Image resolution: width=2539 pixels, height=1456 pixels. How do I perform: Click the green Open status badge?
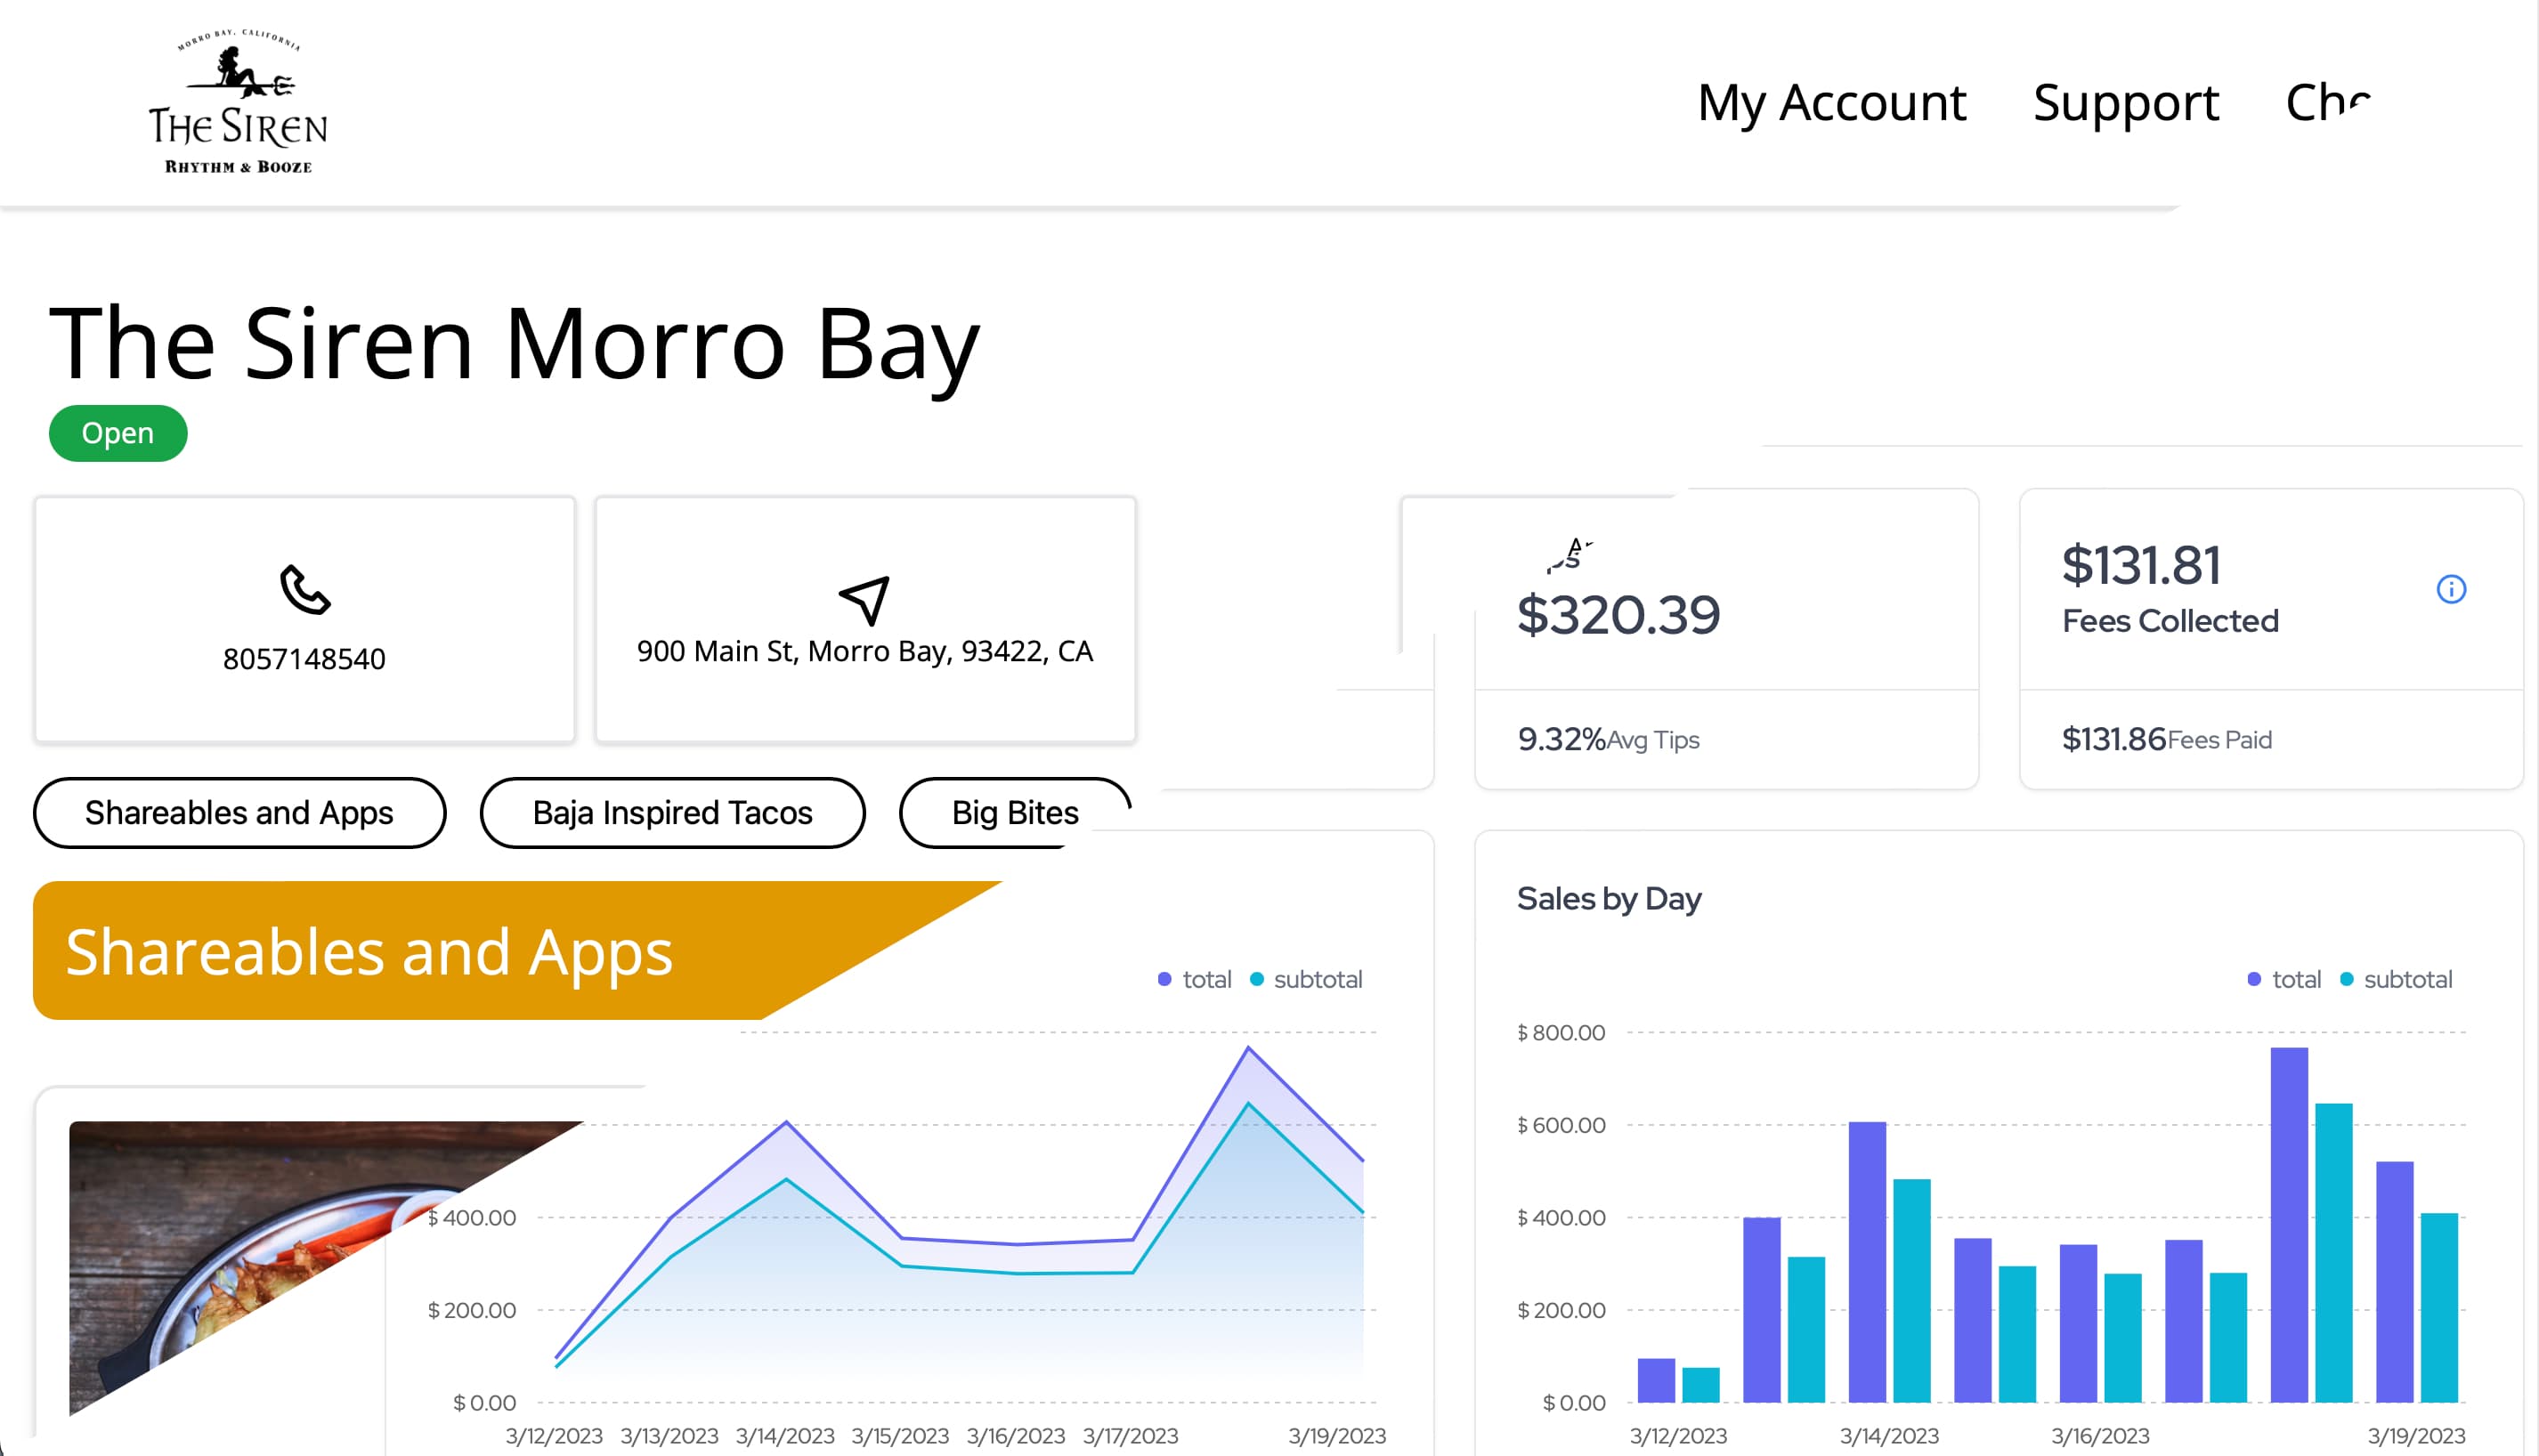(118, 433)
